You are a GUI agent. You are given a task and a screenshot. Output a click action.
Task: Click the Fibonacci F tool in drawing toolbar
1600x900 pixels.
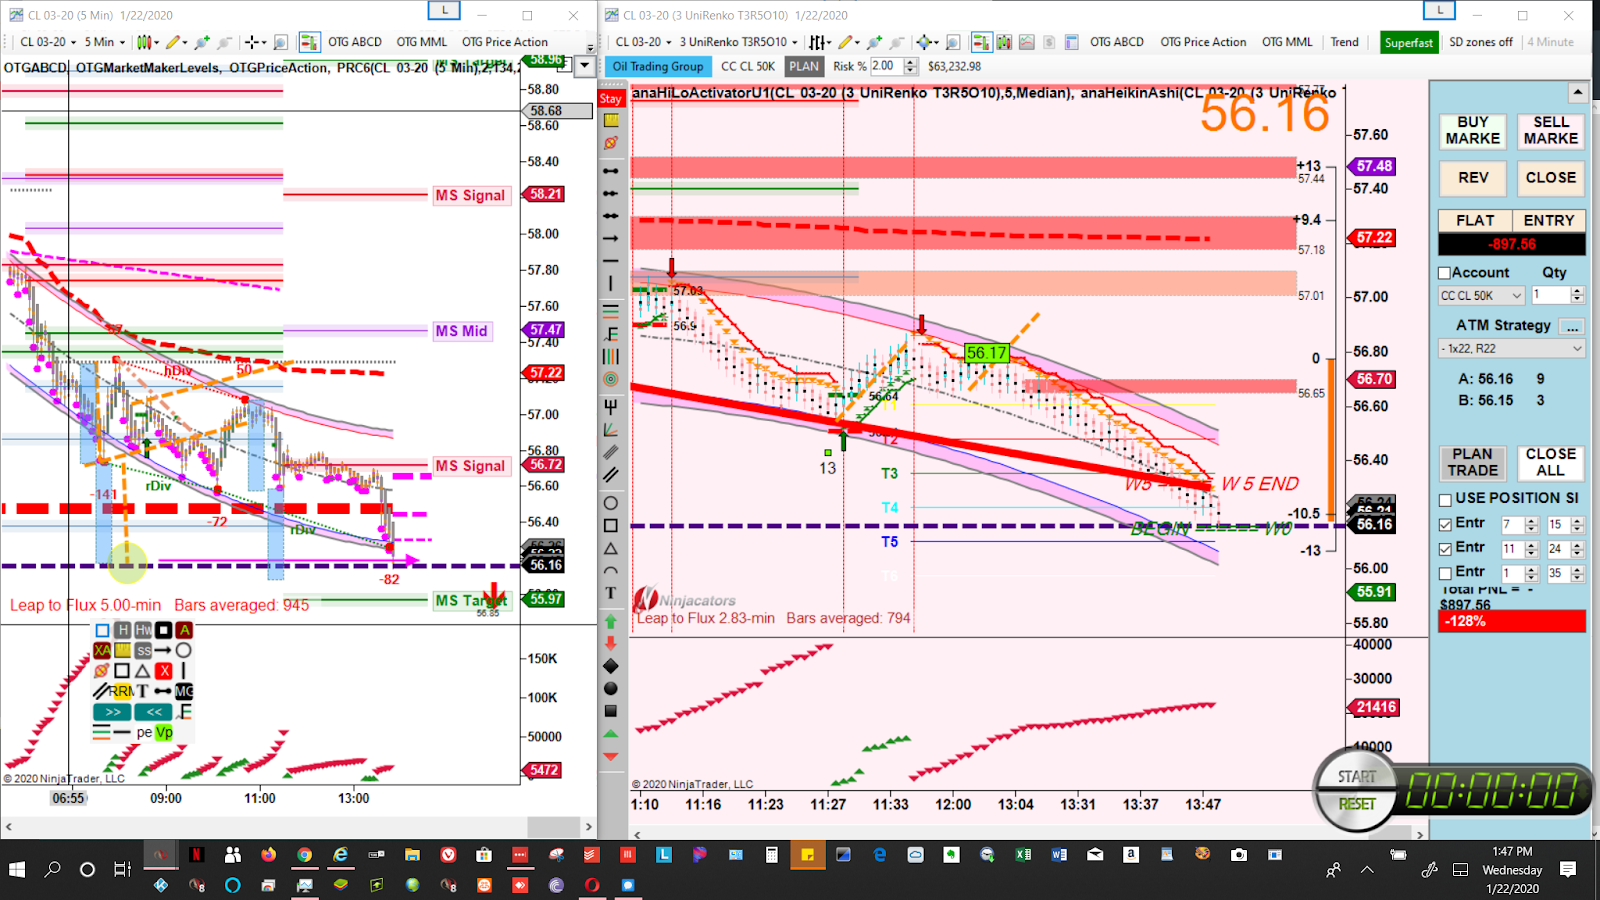tap(611, 333)
